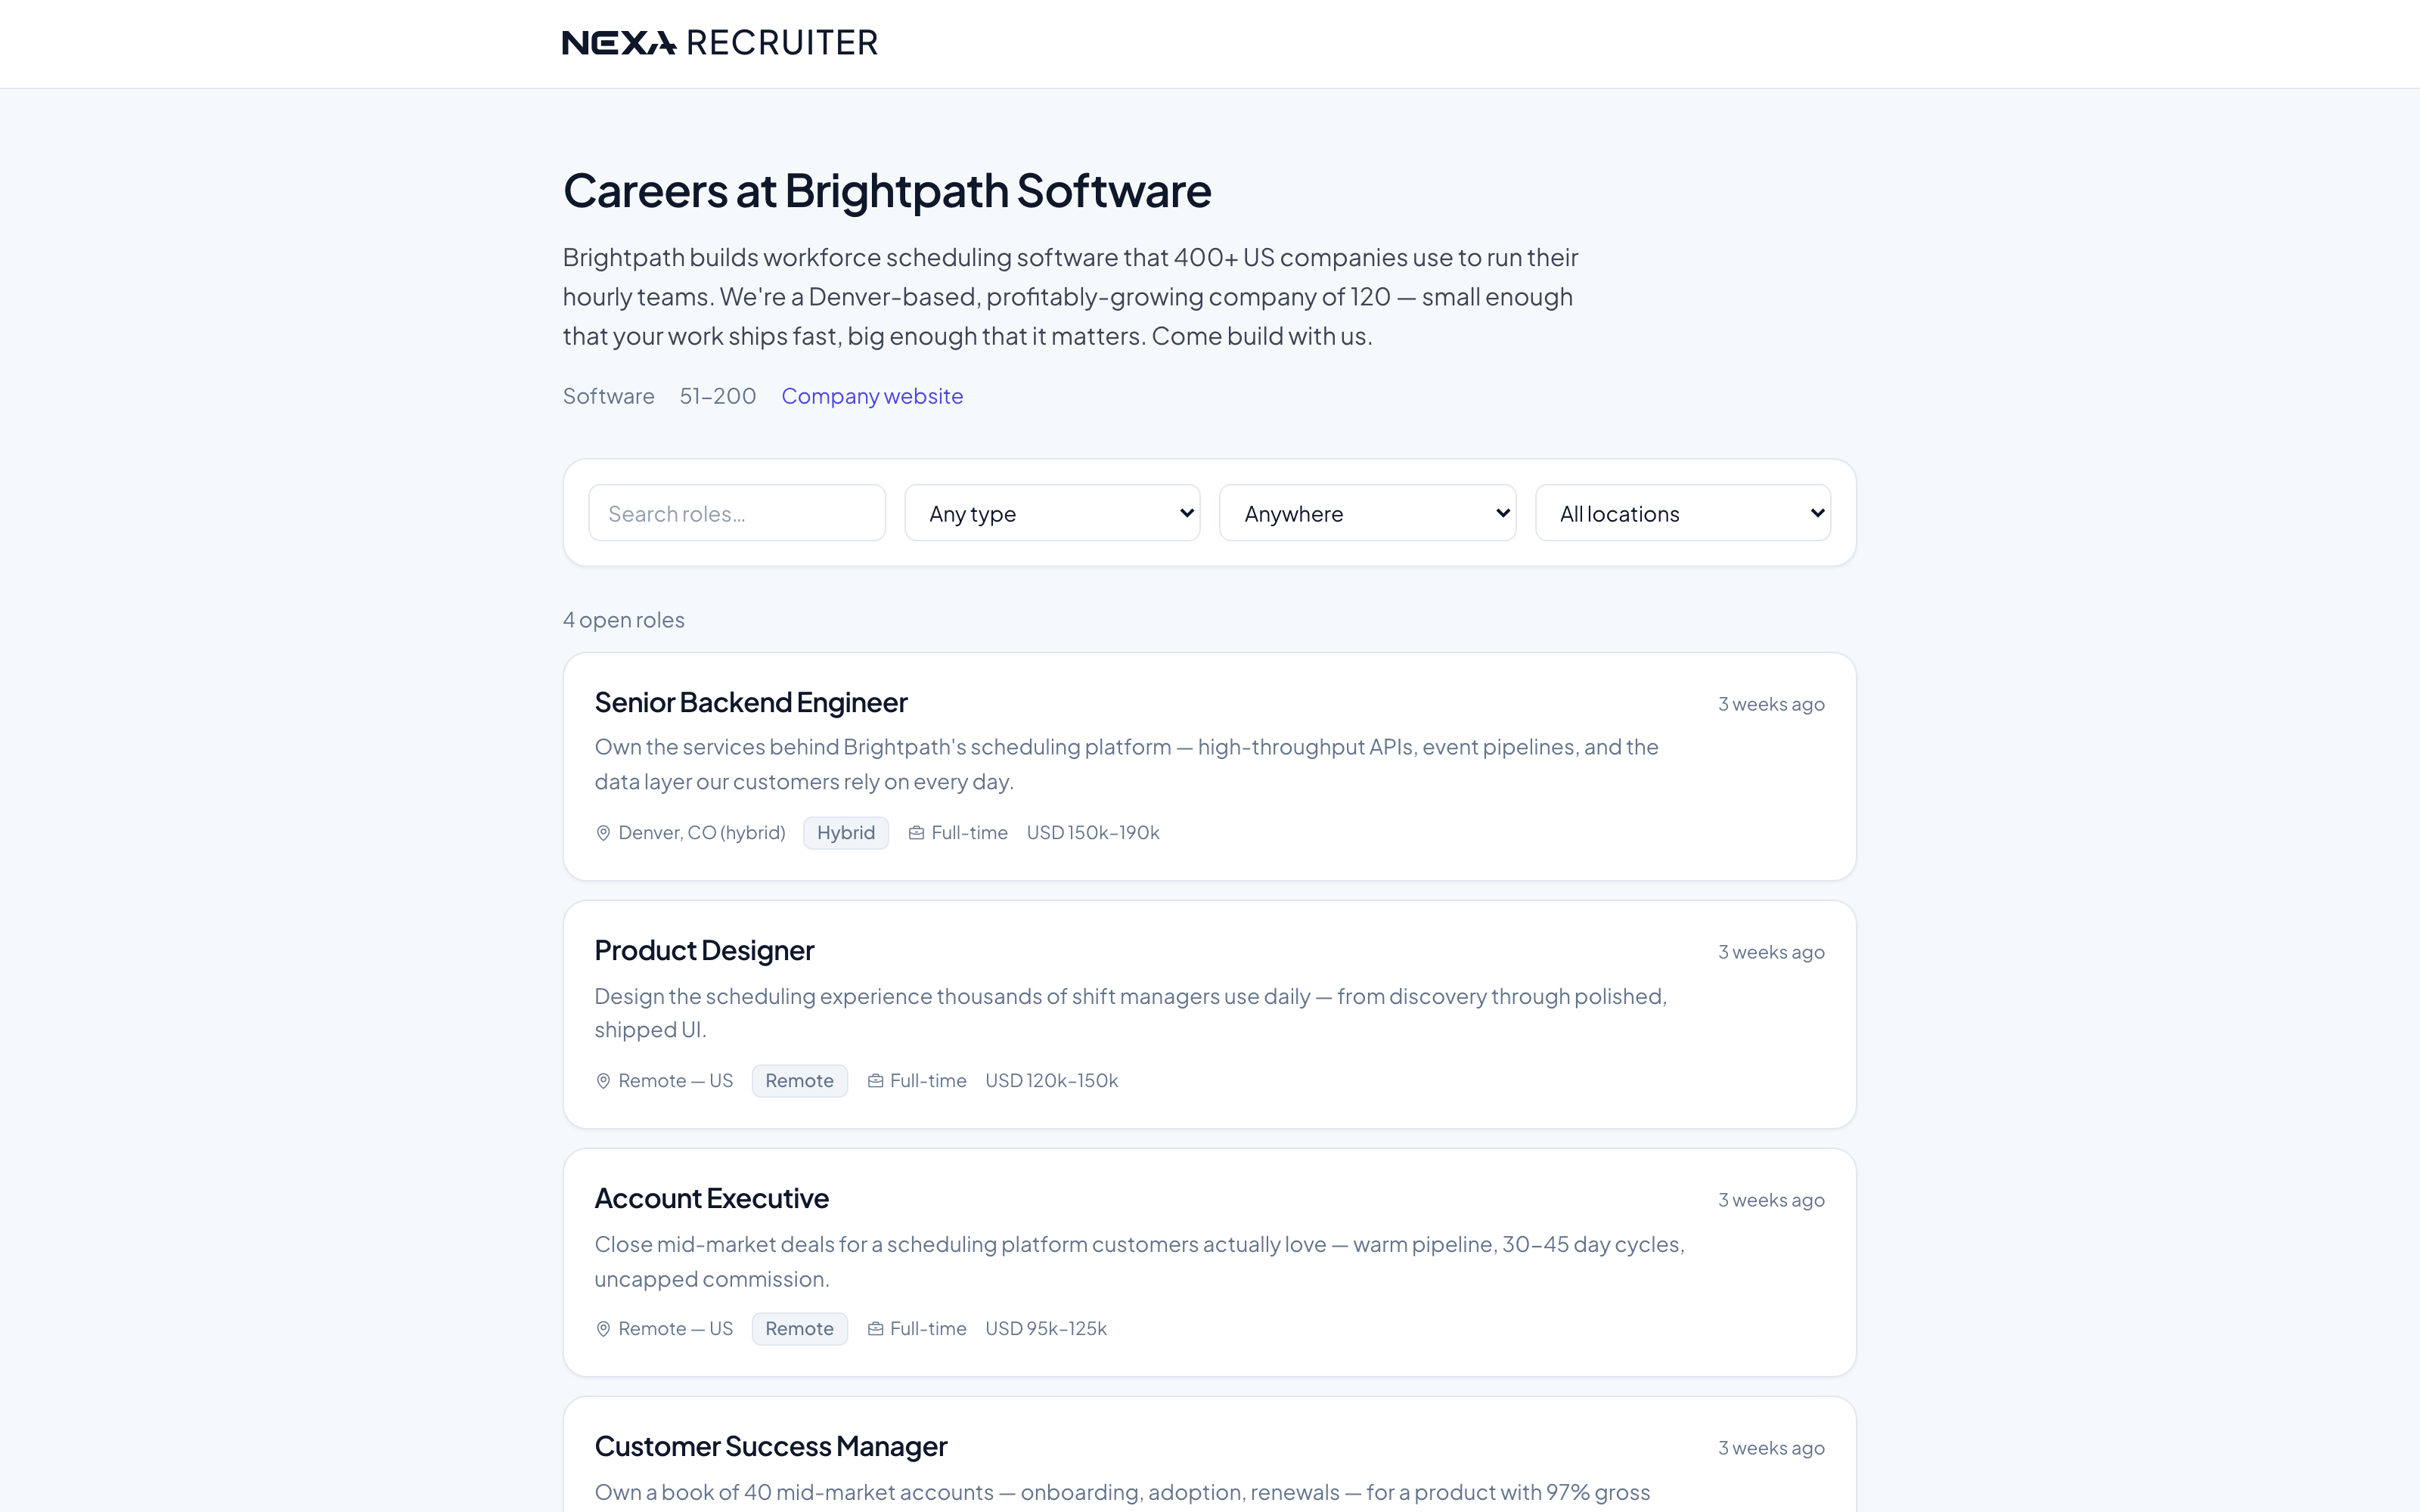
Task: Click the 'USD 120k–150k' salary text
Action: click(1052, 1081)
